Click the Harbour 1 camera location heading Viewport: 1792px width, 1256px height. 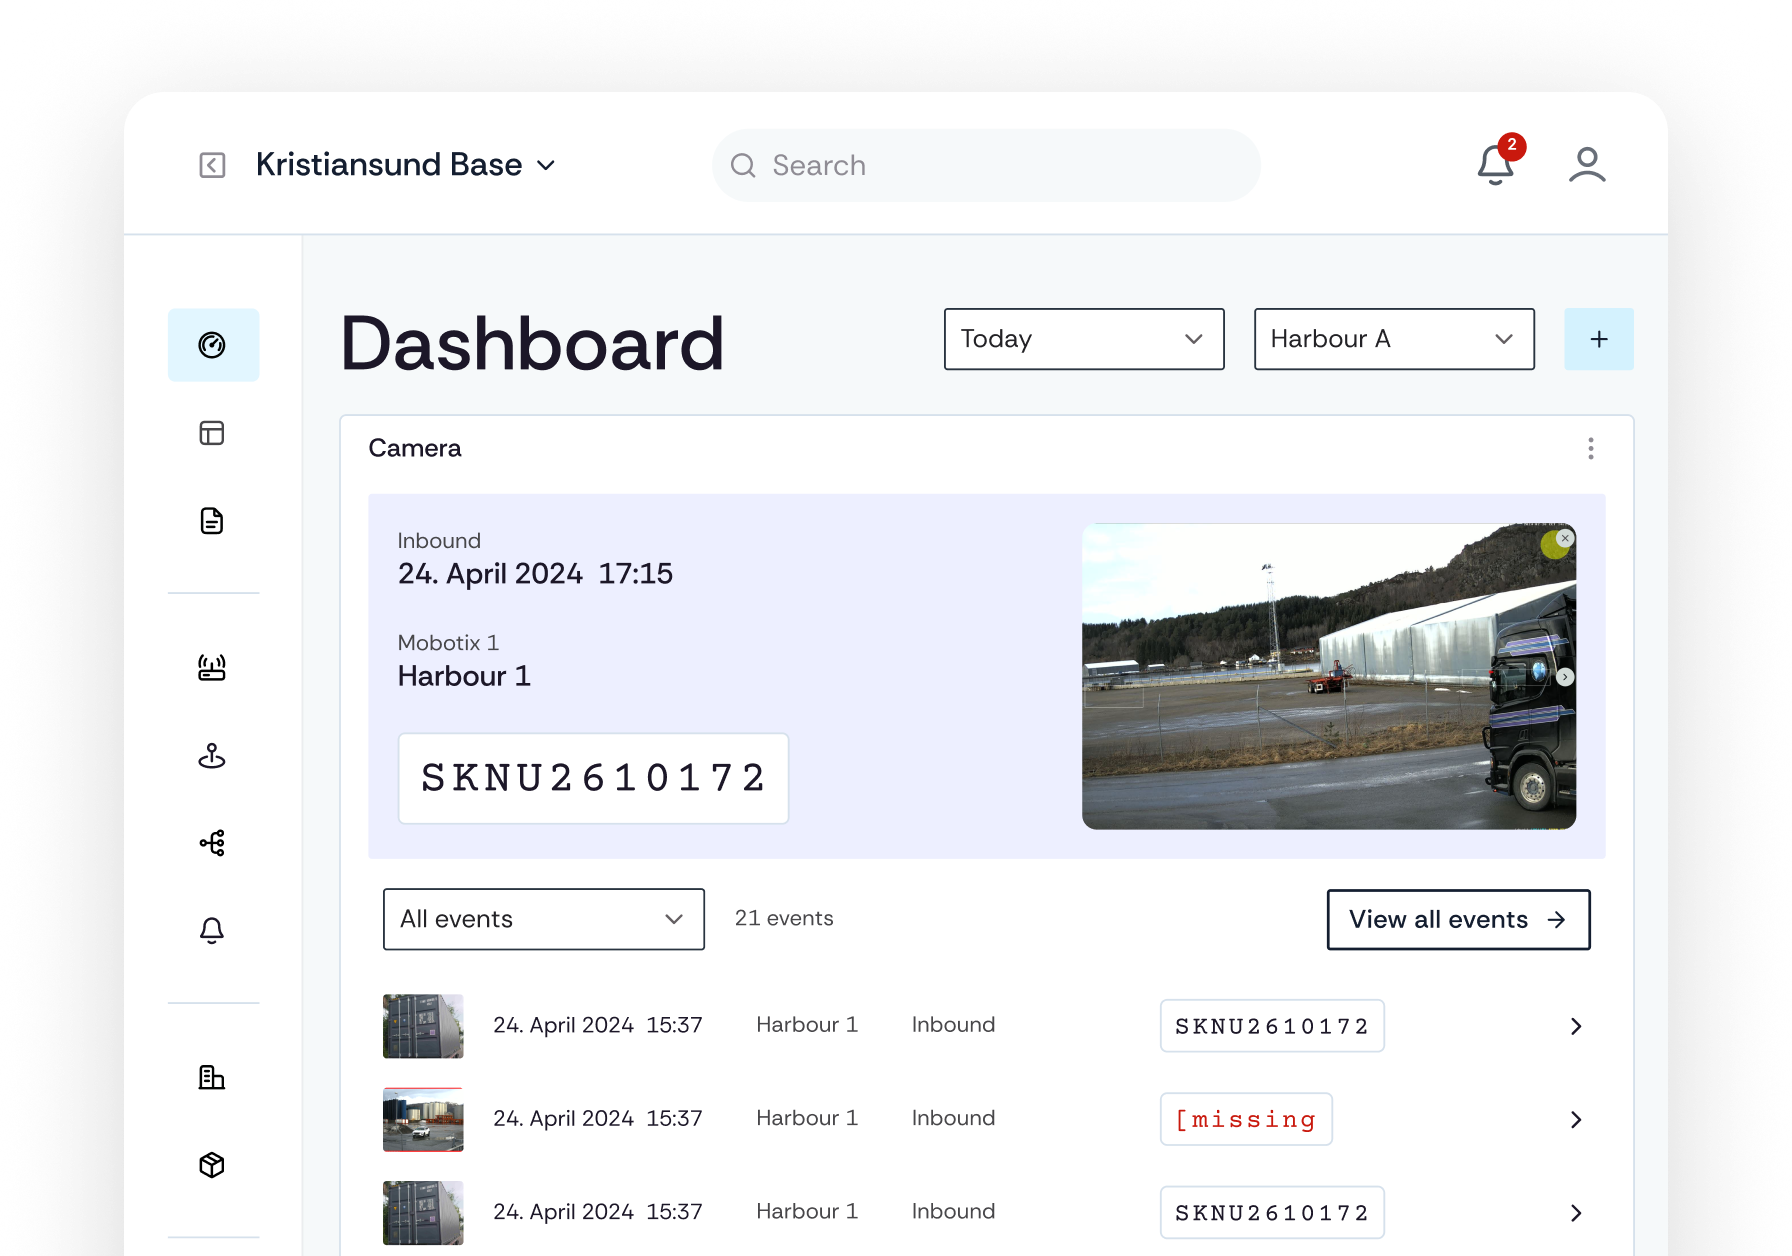pos(464,676)
